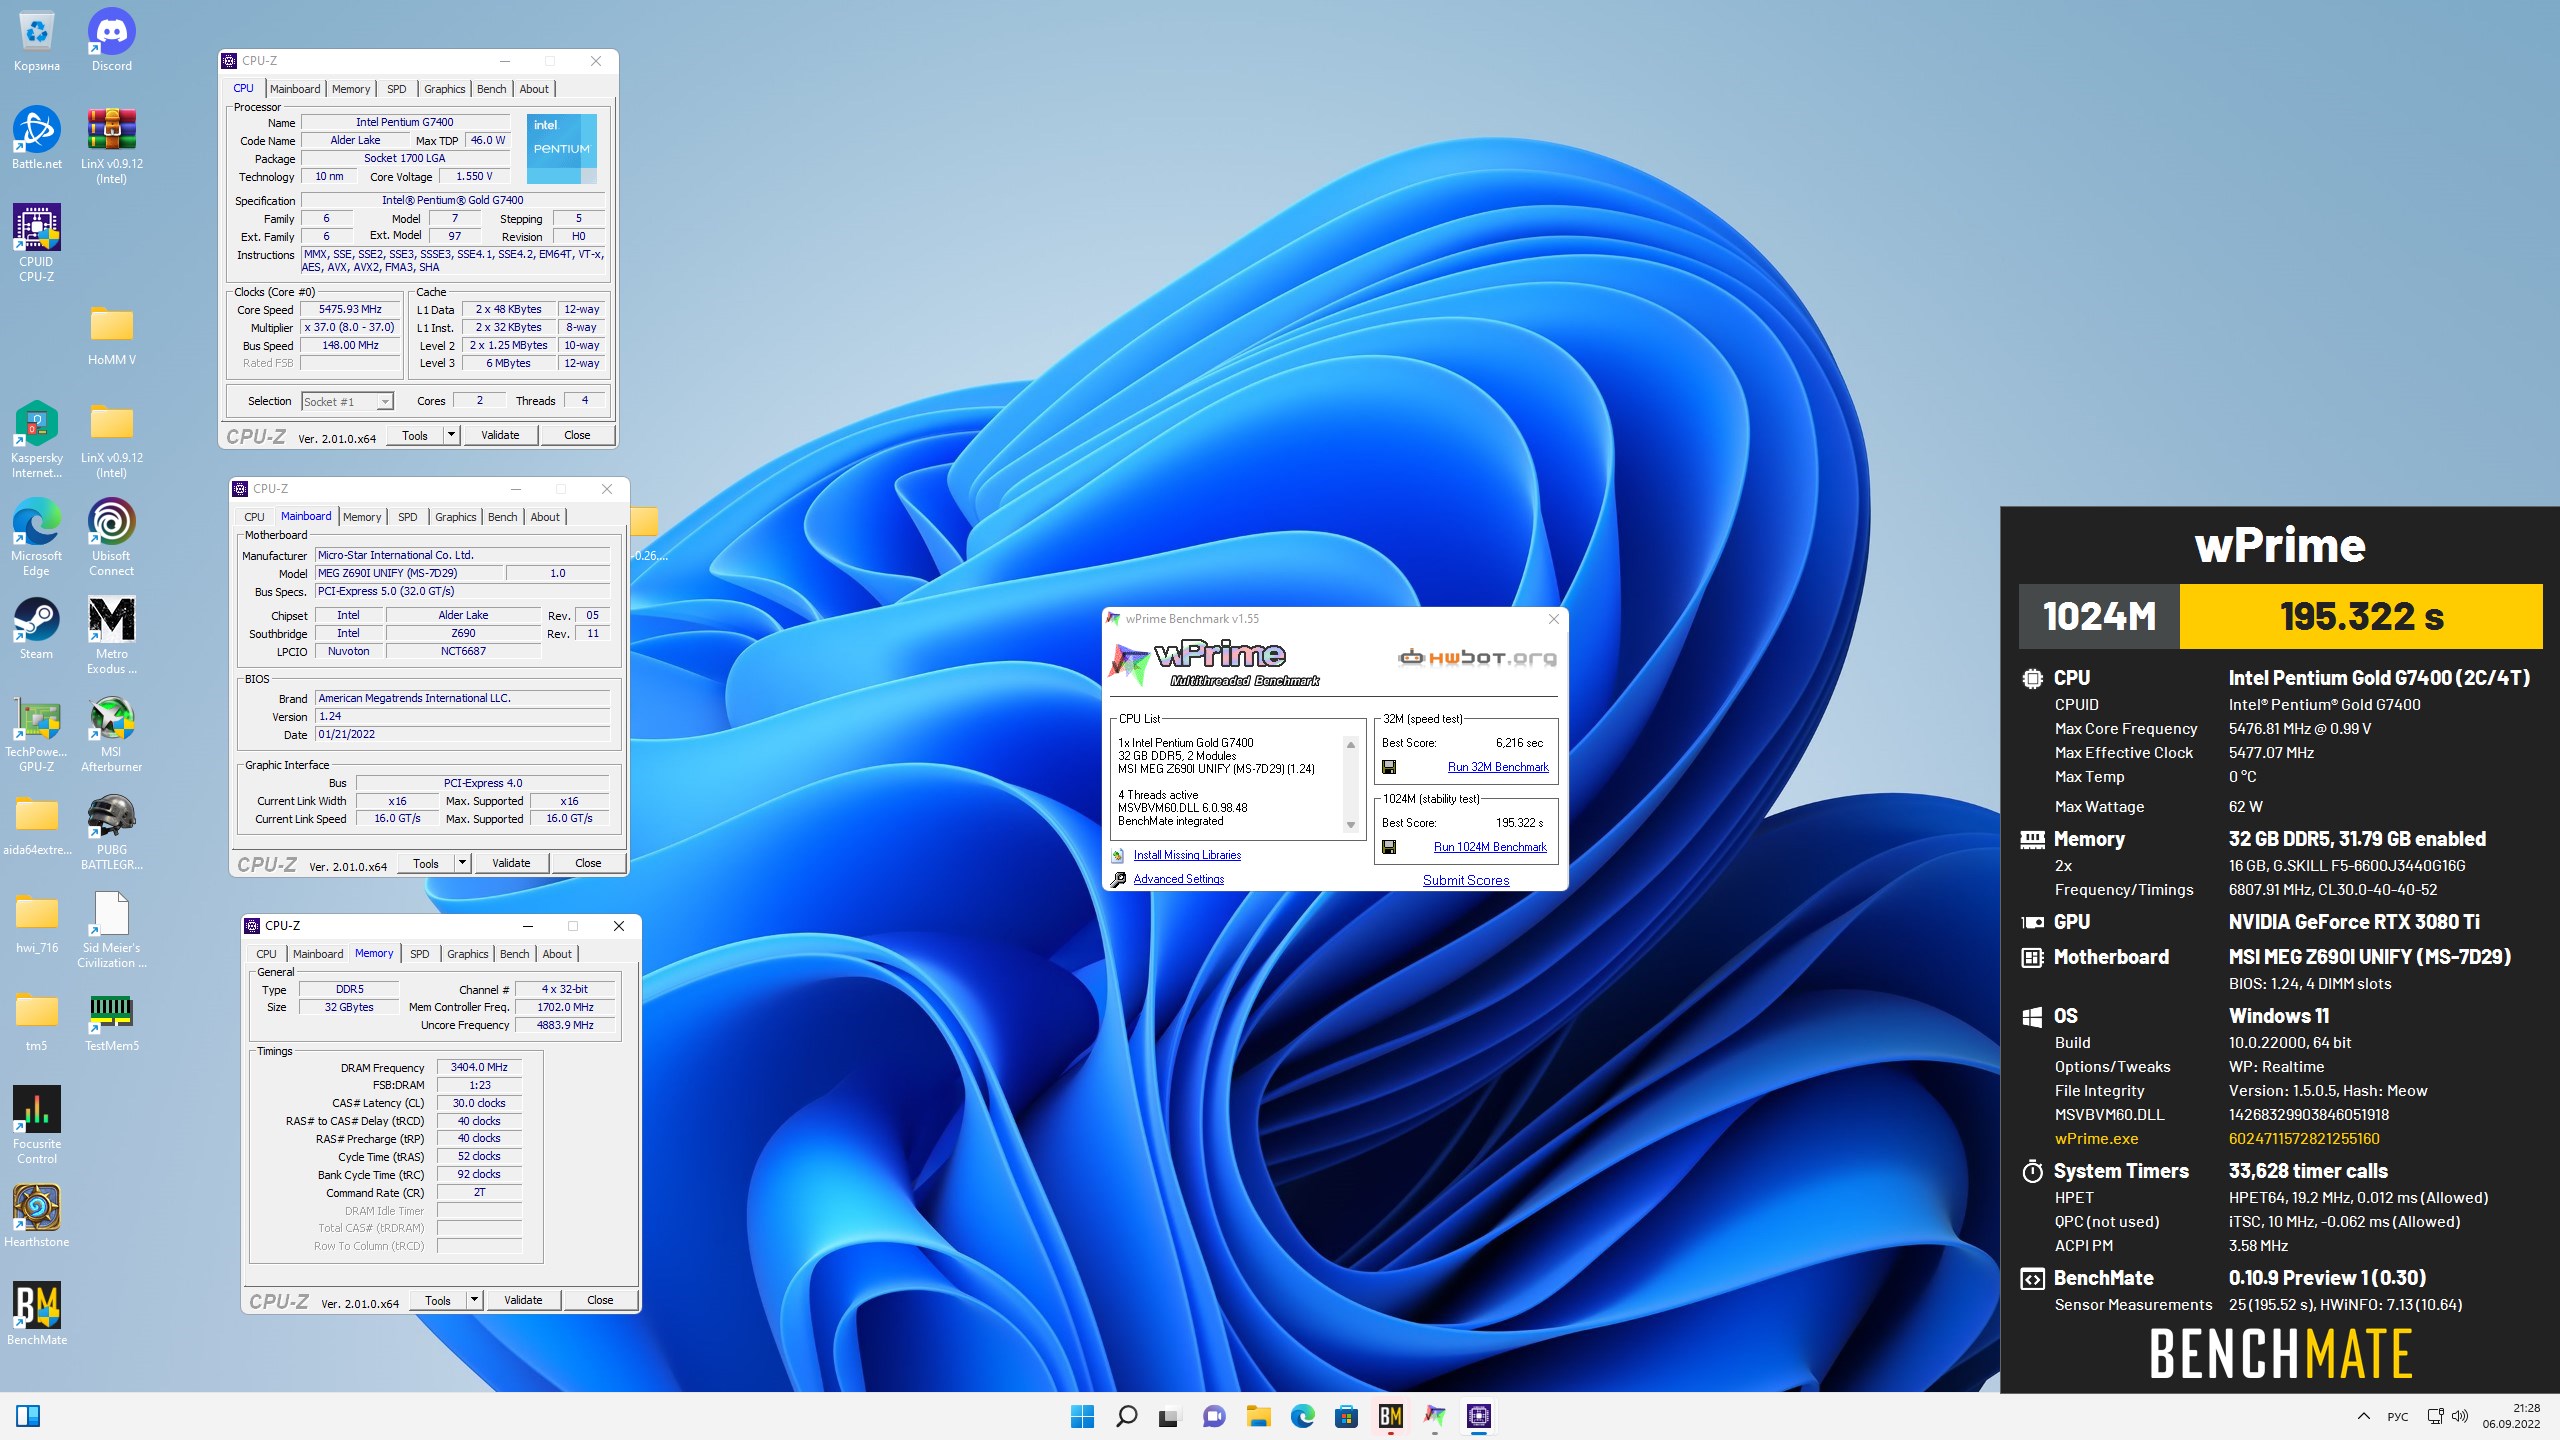
Task: Switch to Mainboard tab in top CPU-Z window
Action: coord(295,89)
